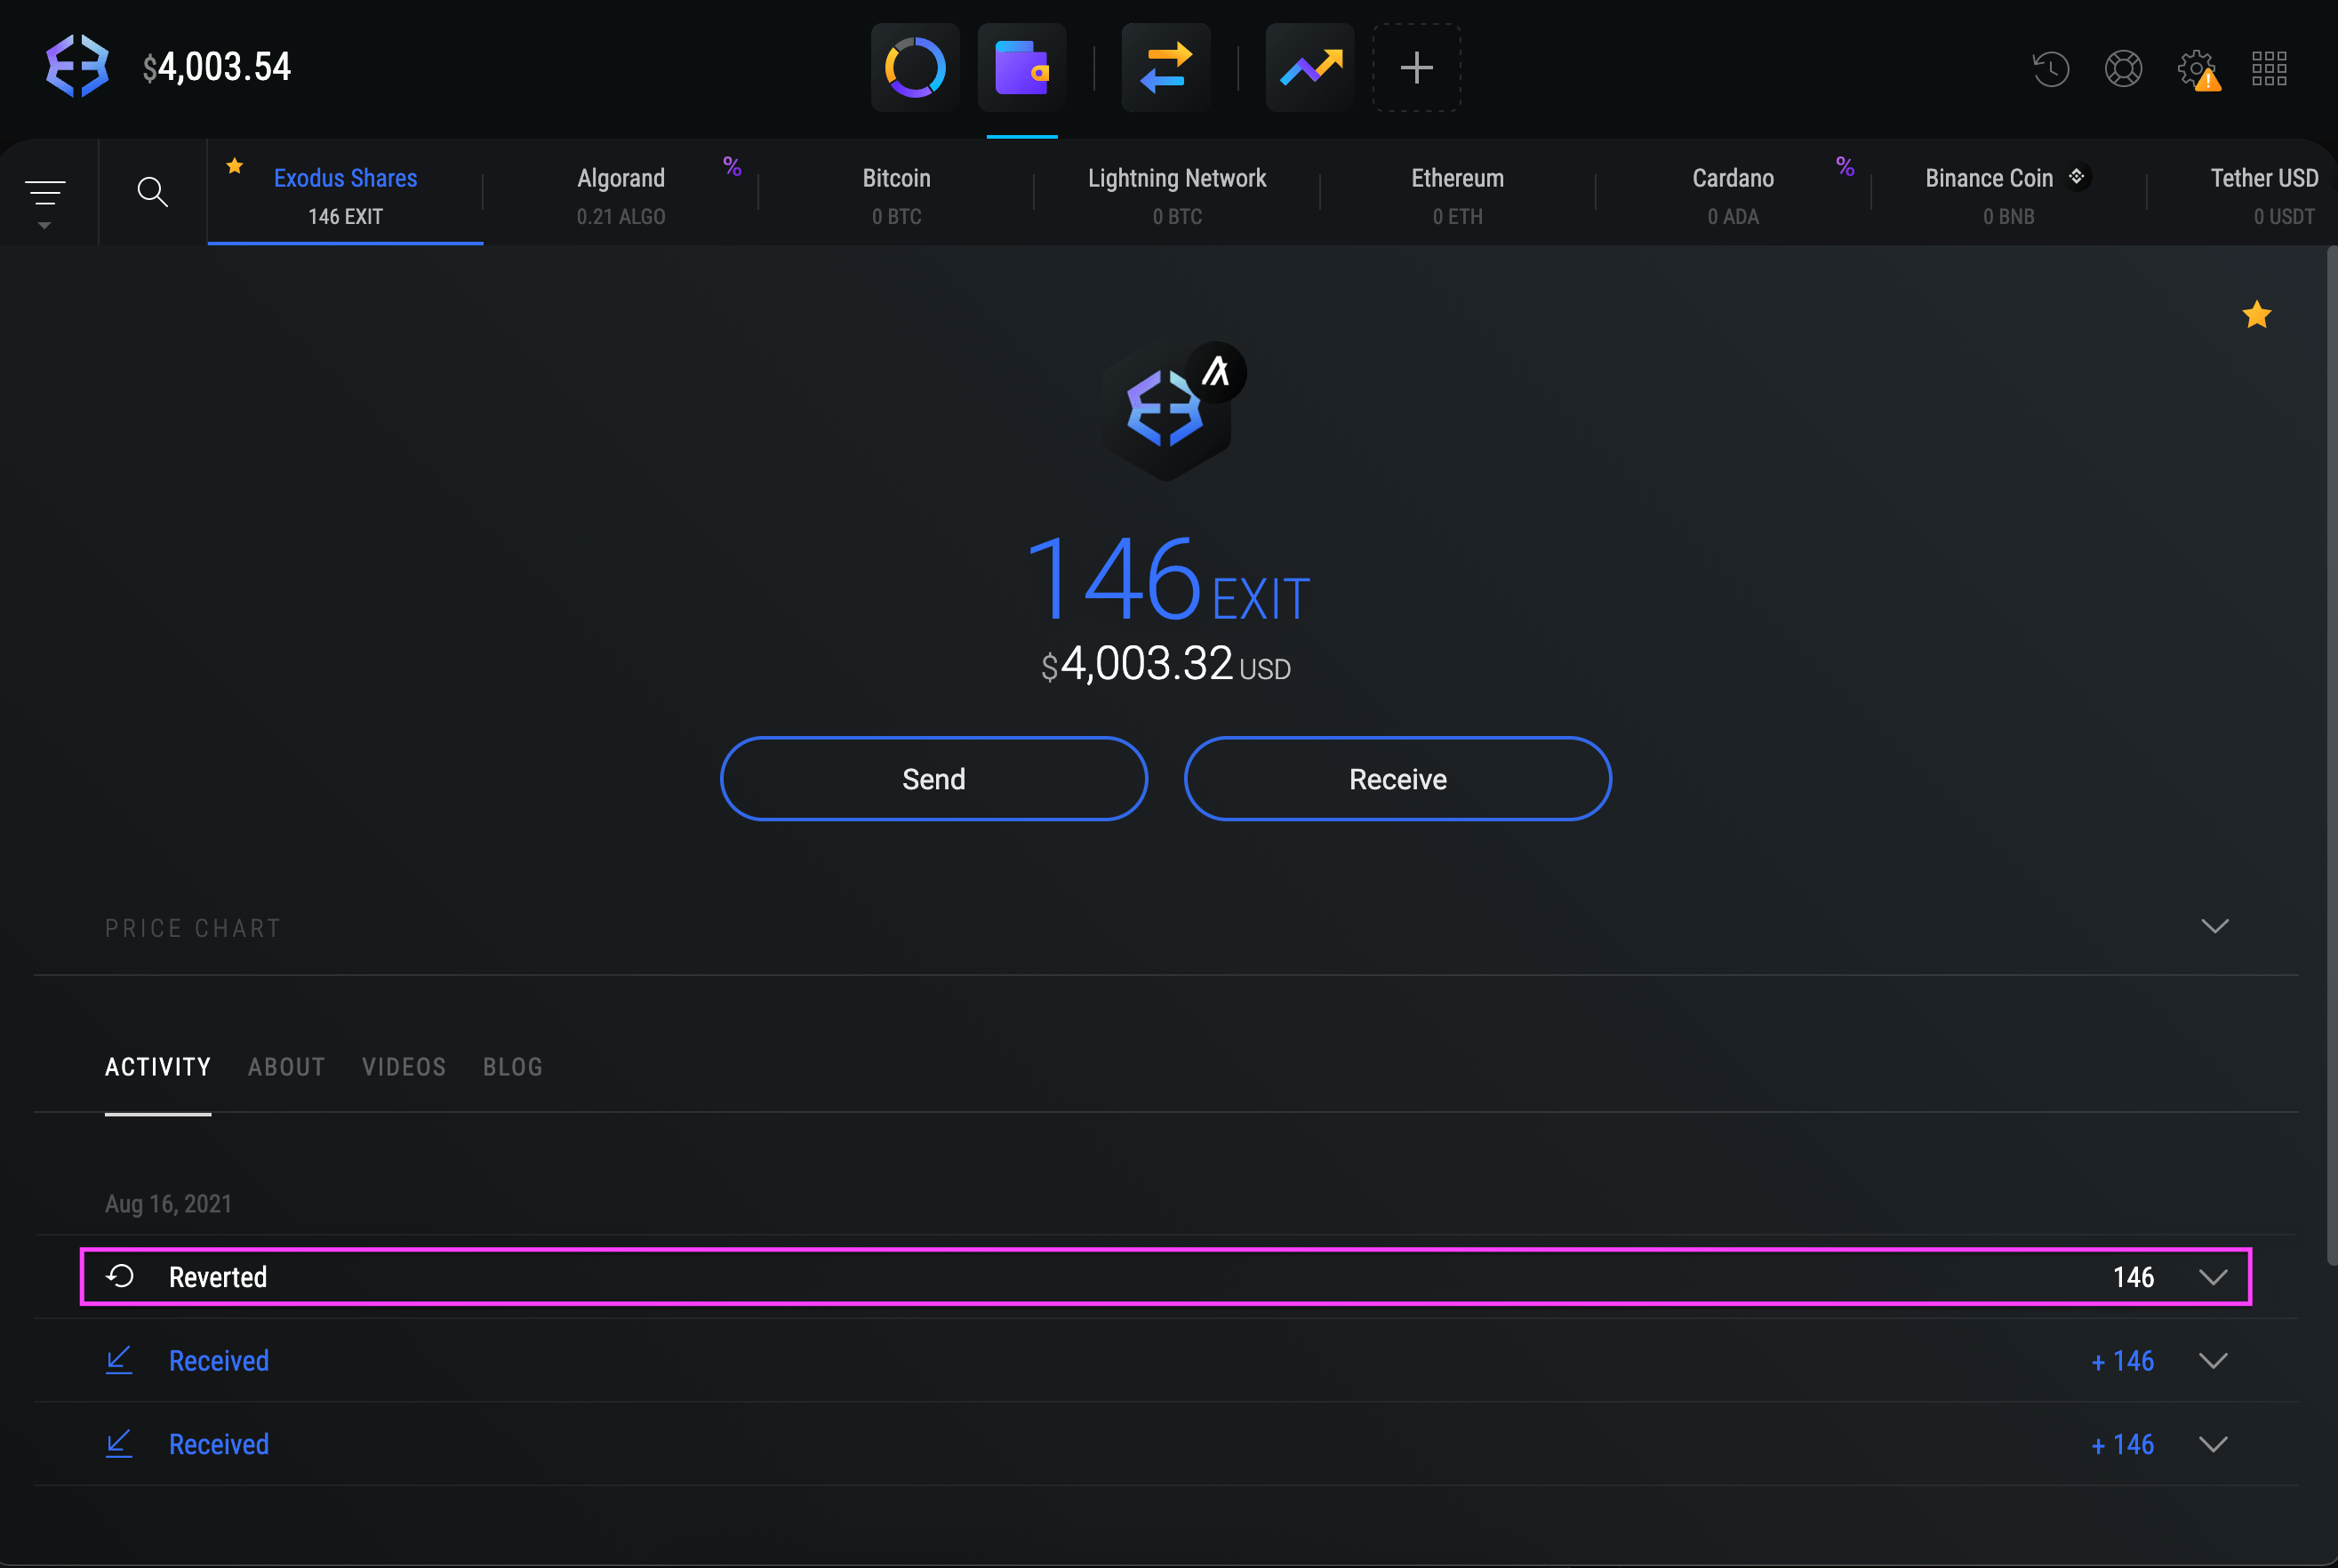Open the Wallet icon in top bar
The width and height of the screenshot is (2338, 1568).
[x=1021, y=68]
